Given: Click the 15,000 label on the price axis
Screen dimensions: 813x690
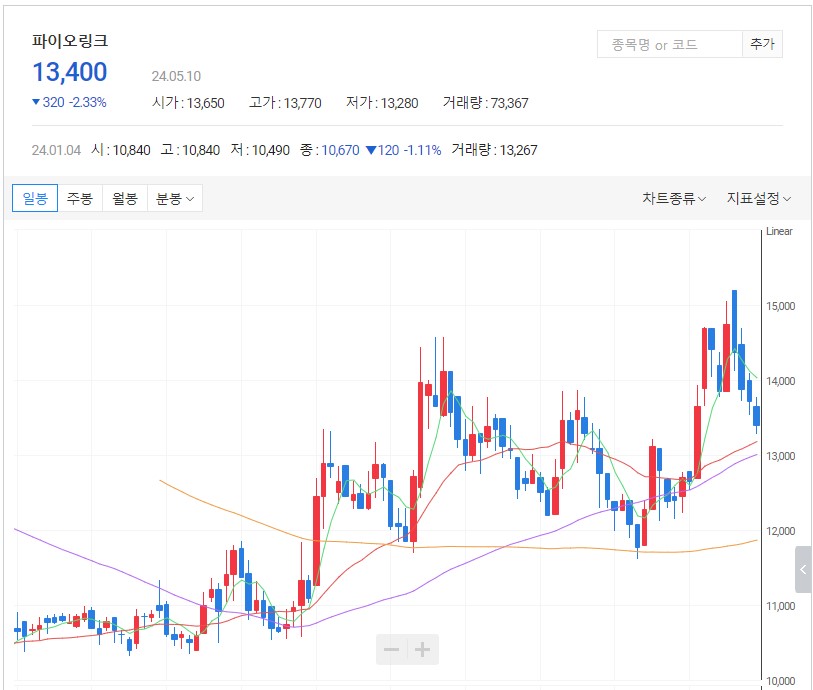Looking at the screenshot, I should [x=780, y=306].
